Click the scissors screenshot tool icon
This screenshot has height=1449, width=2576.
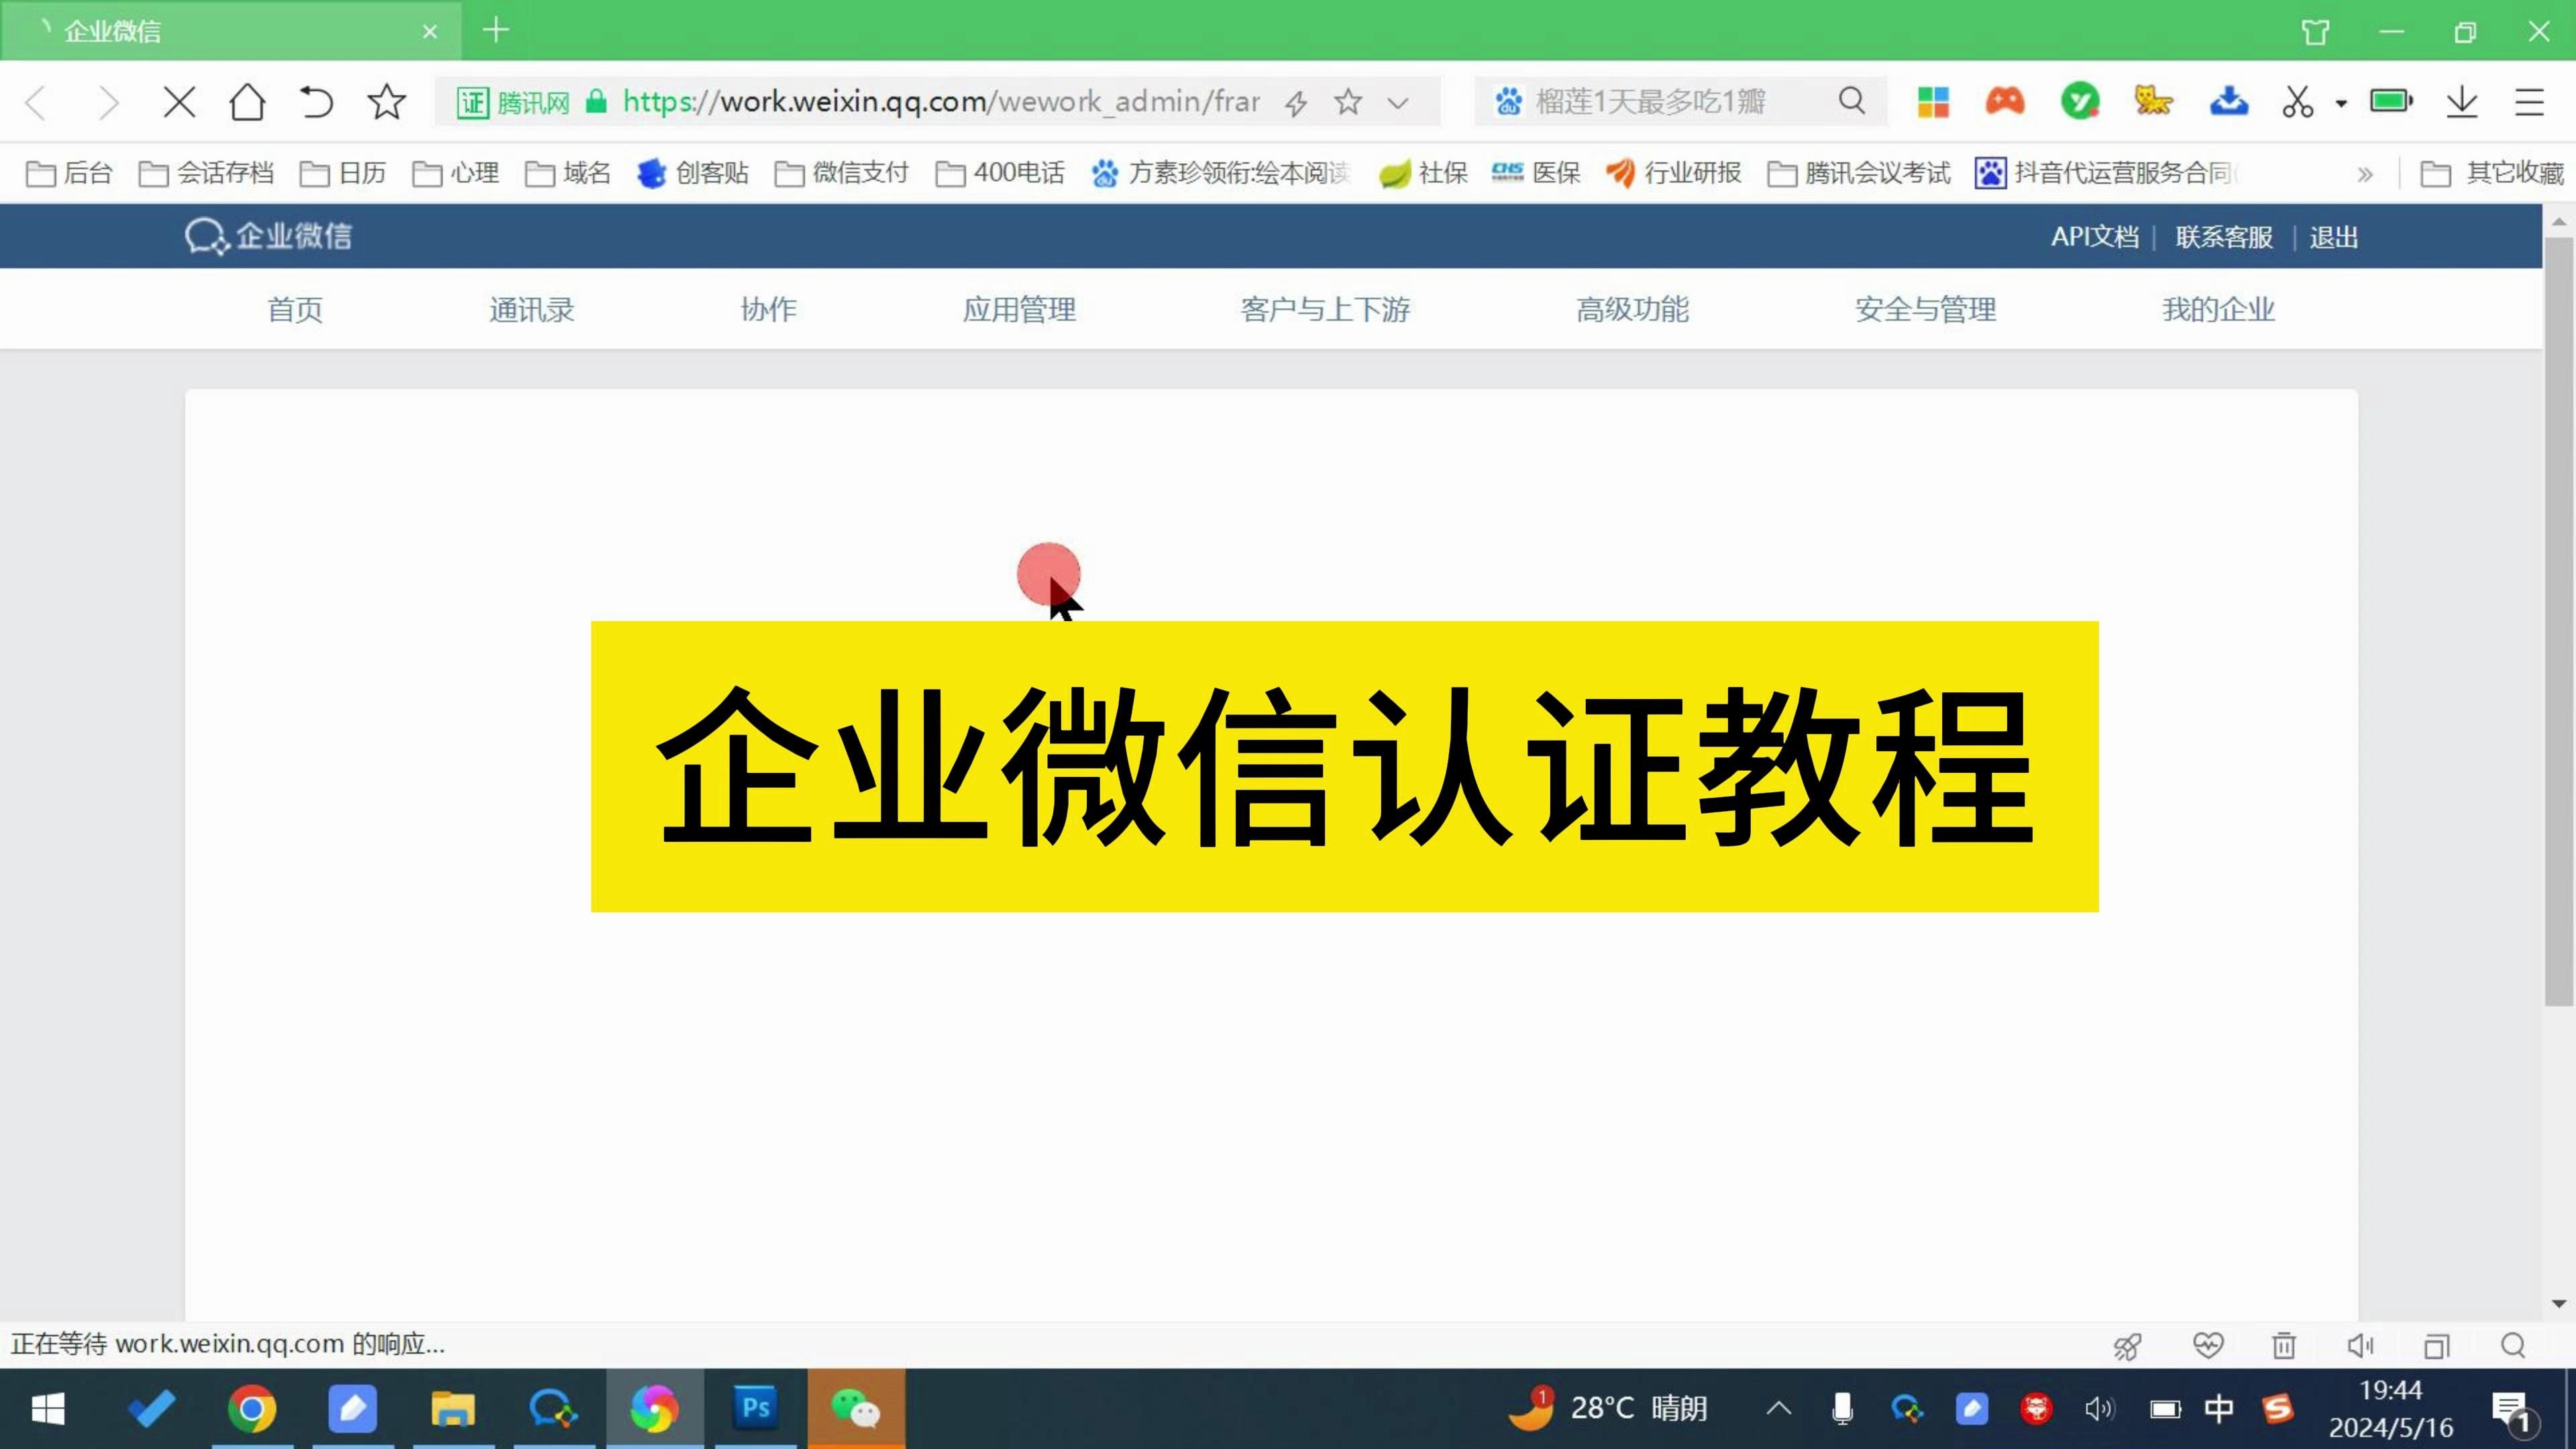tap(2298, 102)
